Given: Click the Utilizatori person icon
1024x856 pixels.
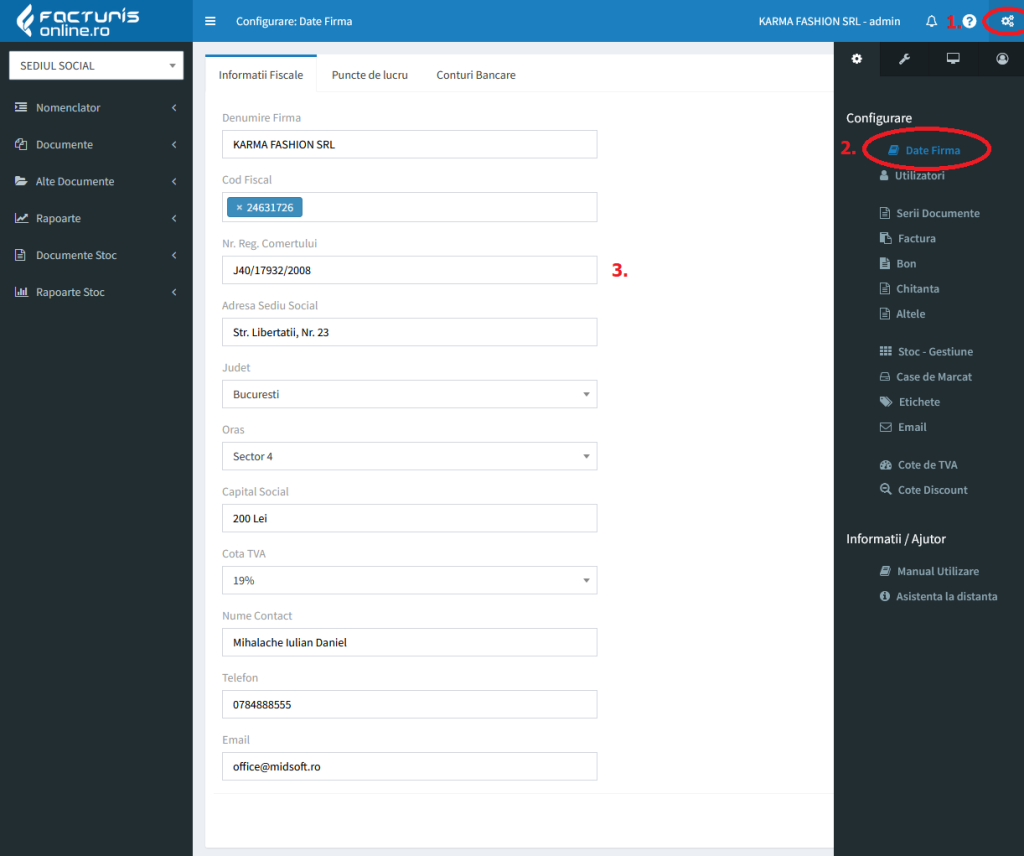Looking at the screenshot, I should coord(884,175).
